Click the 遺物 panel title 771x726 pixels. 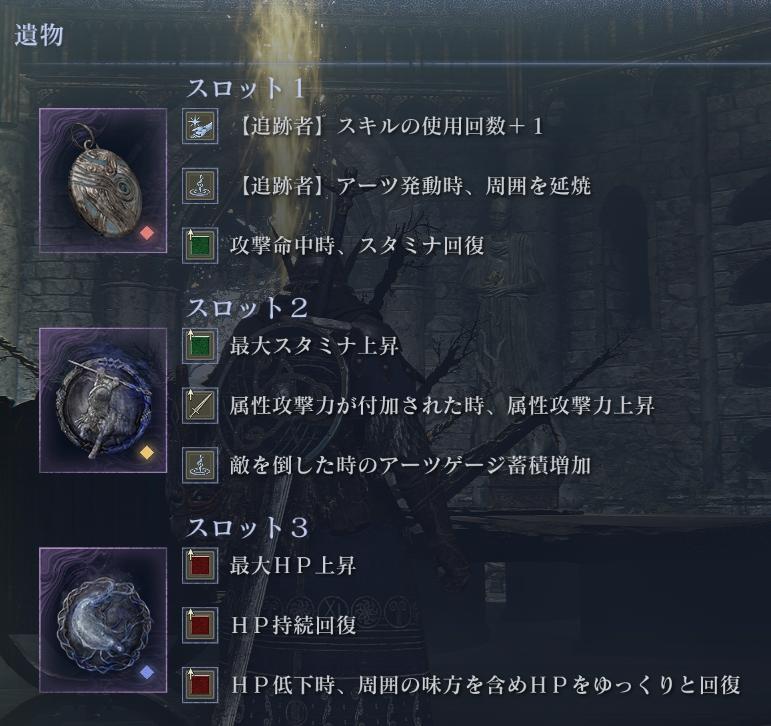pyautogui.click(x=39, y=35)
